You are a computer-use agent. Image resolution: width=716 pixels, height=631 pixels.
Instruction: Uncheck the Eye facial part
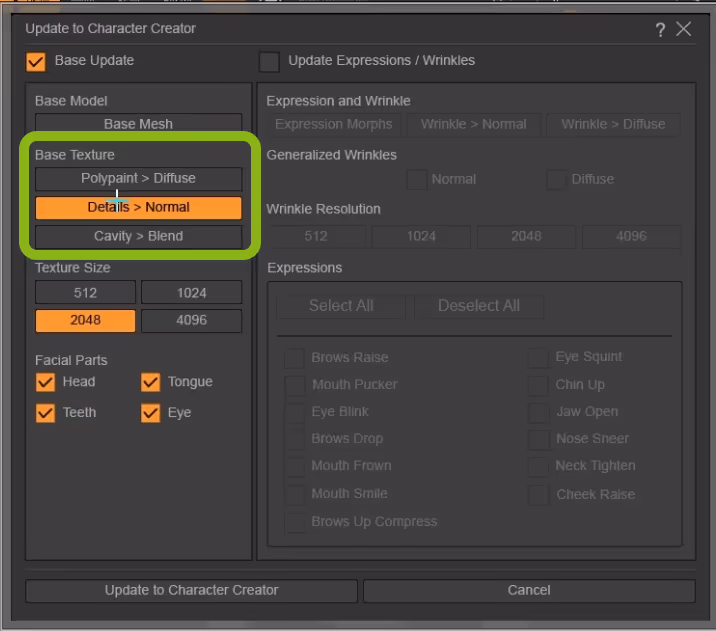pos(151,413)
